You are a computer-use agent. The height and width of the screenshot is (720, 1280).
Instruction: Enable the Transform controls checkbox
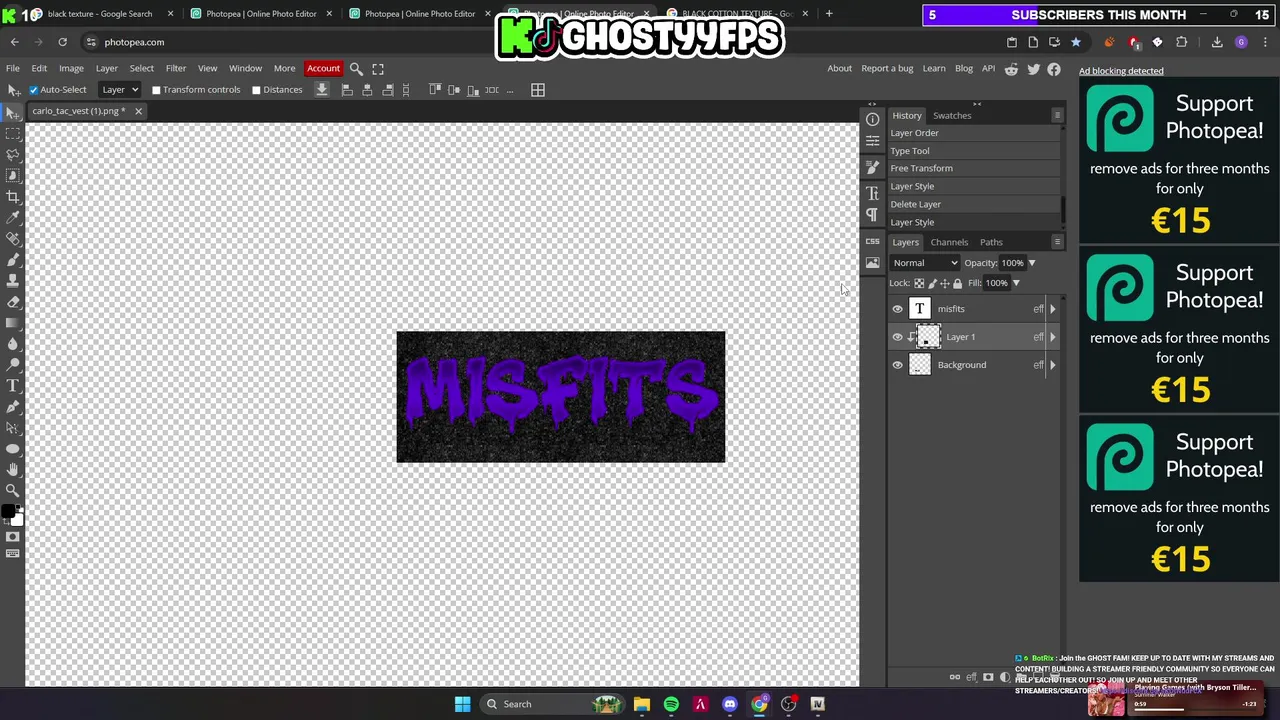click(156, 90)
